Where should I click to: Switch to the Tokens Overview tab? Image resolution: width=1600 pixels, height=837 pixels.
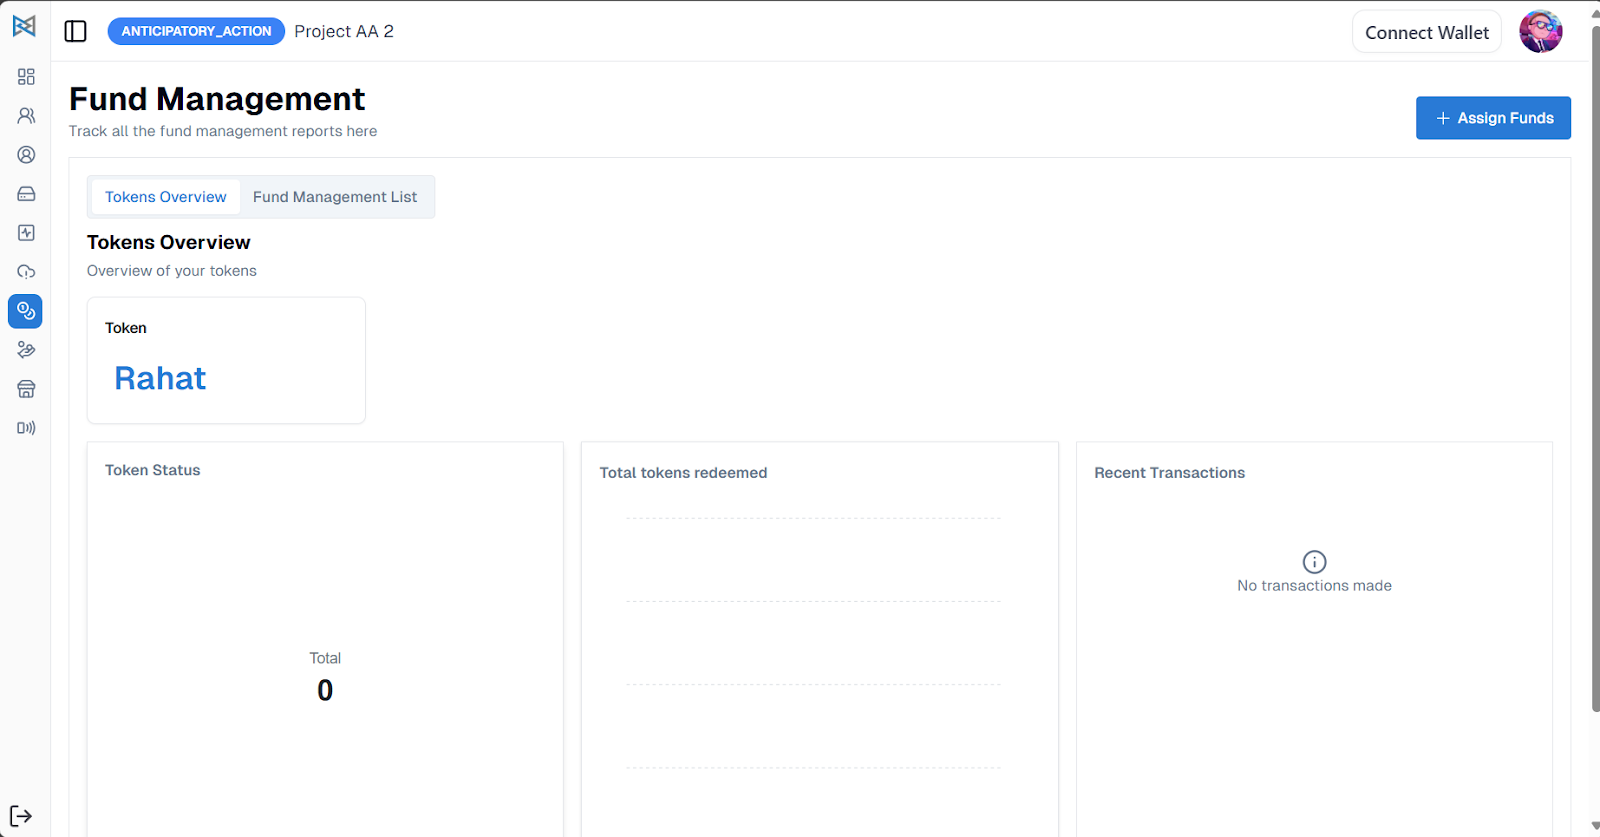tap(166, 197)
